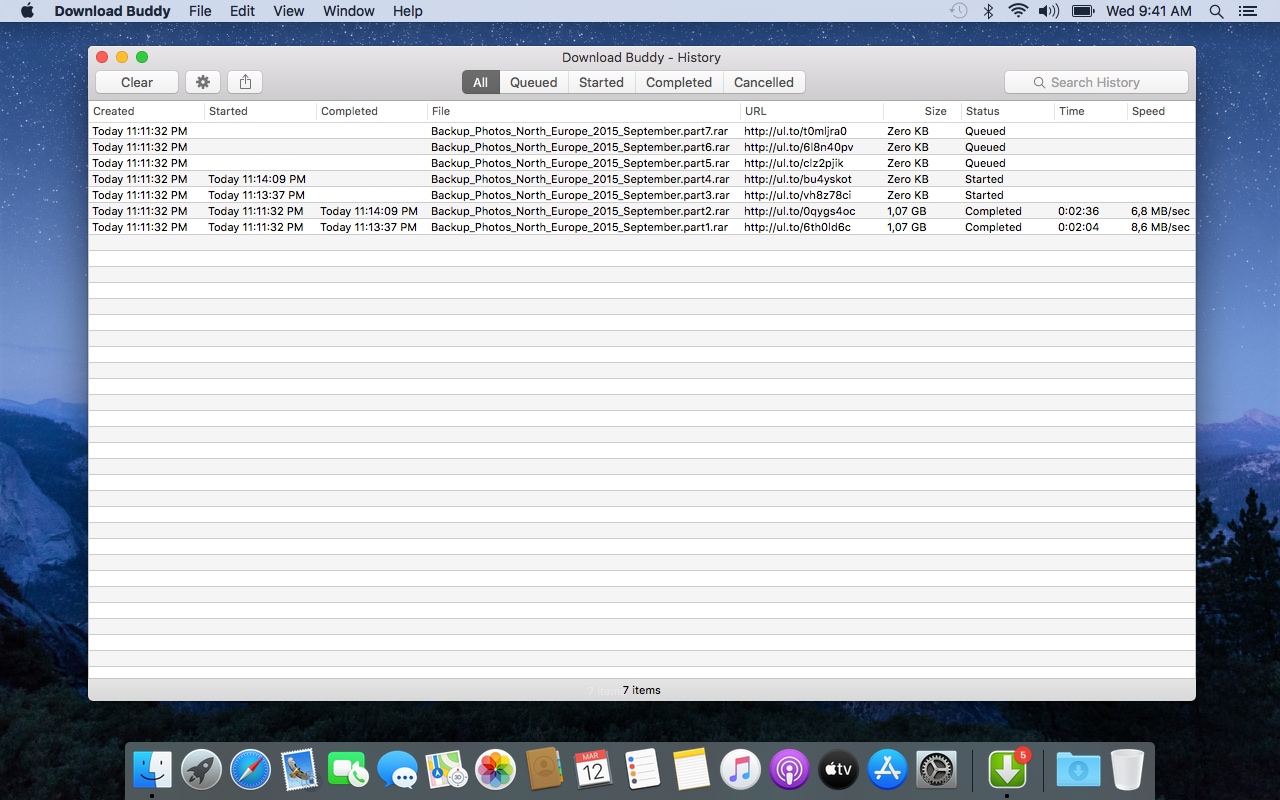Sort by the Started column header

pyautogui.click(x=260, y=111)
